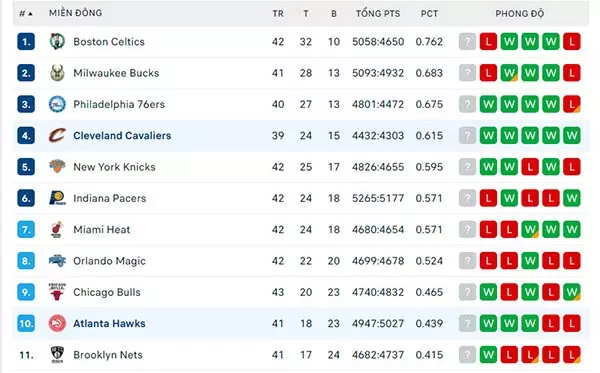Click the Philadelphia 76ers logo
Viewport: 600px width, 373px height.
coord(57,104)
